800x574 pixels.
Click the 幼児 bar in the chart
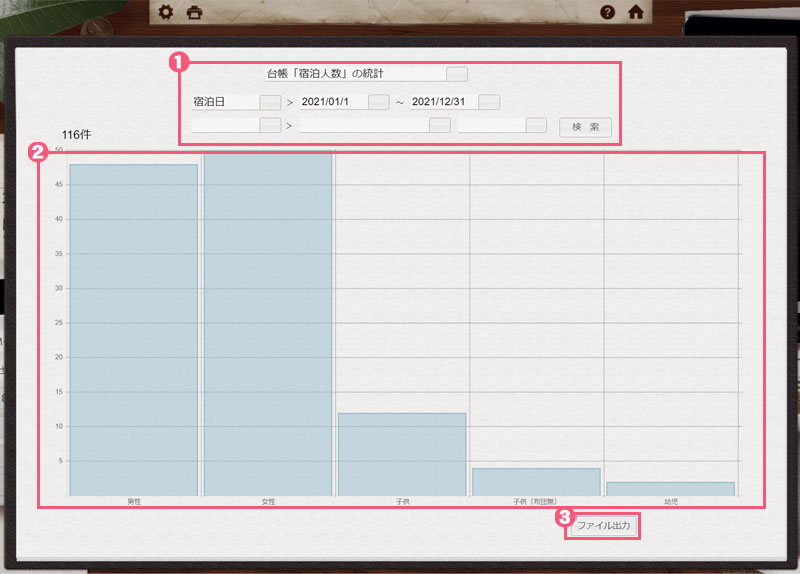pos(670,489)
